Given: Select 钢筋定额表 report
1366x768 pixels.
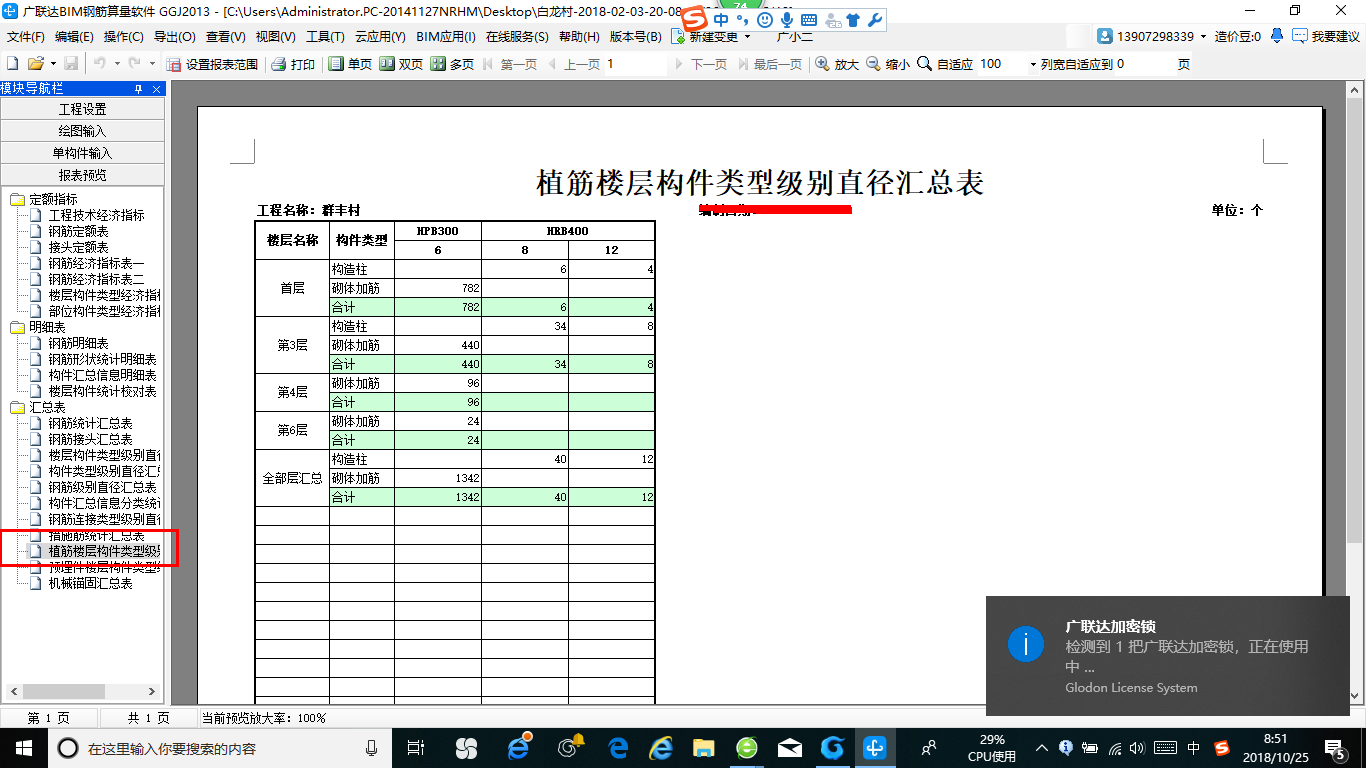Looking at the screenshot, I should [x=78, y=231].
